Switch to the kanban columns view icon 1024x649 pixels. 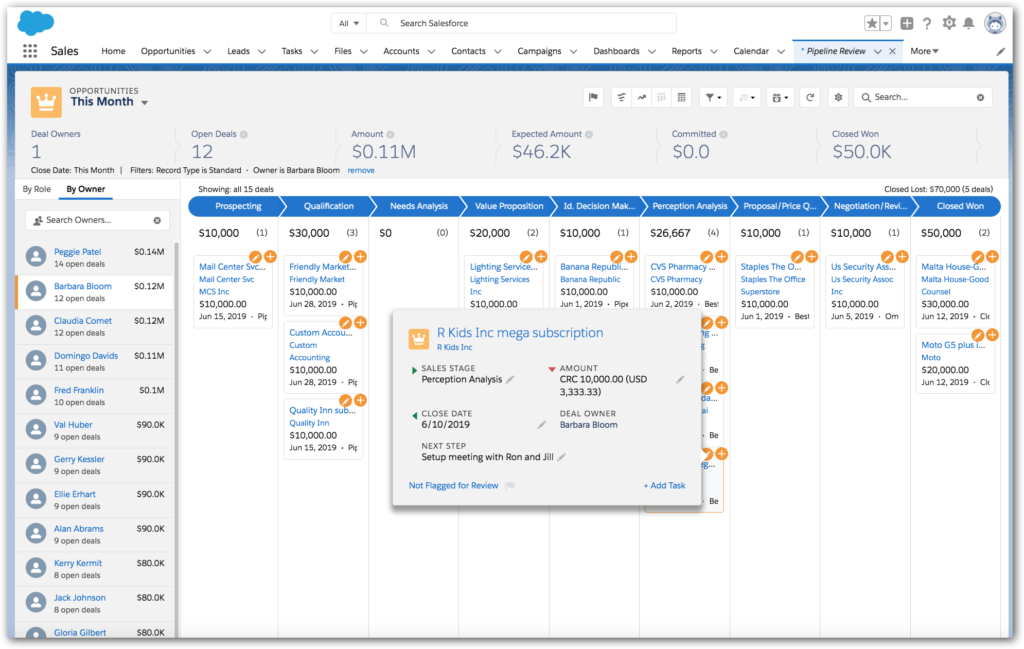pyautogui.click(x=662, y=97)
